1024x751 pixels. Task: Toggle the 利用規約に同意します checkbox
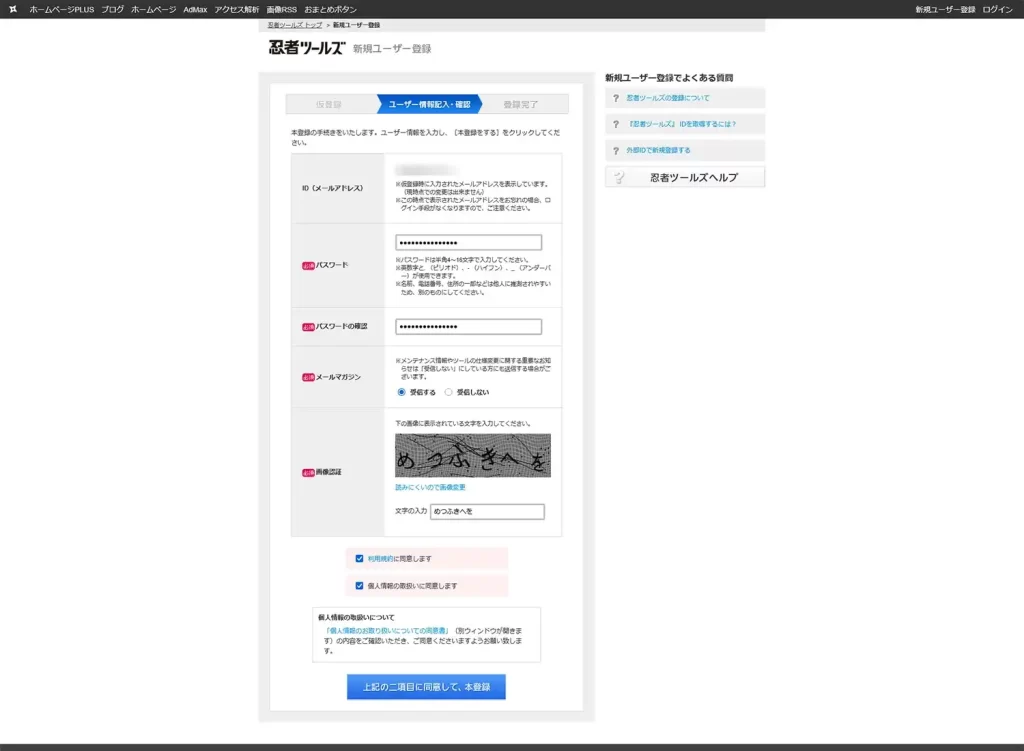(359, 558)
